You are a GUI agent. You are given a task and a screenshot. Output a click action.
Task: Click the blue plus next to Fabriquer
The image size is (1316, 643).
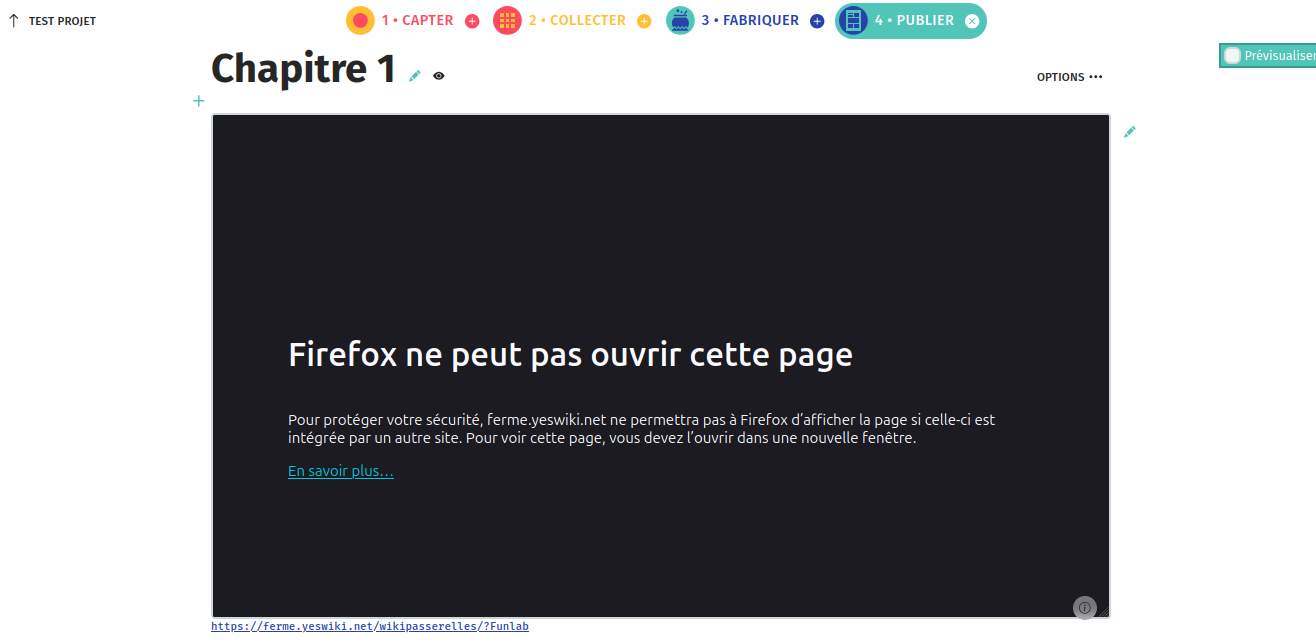(817, 21)
